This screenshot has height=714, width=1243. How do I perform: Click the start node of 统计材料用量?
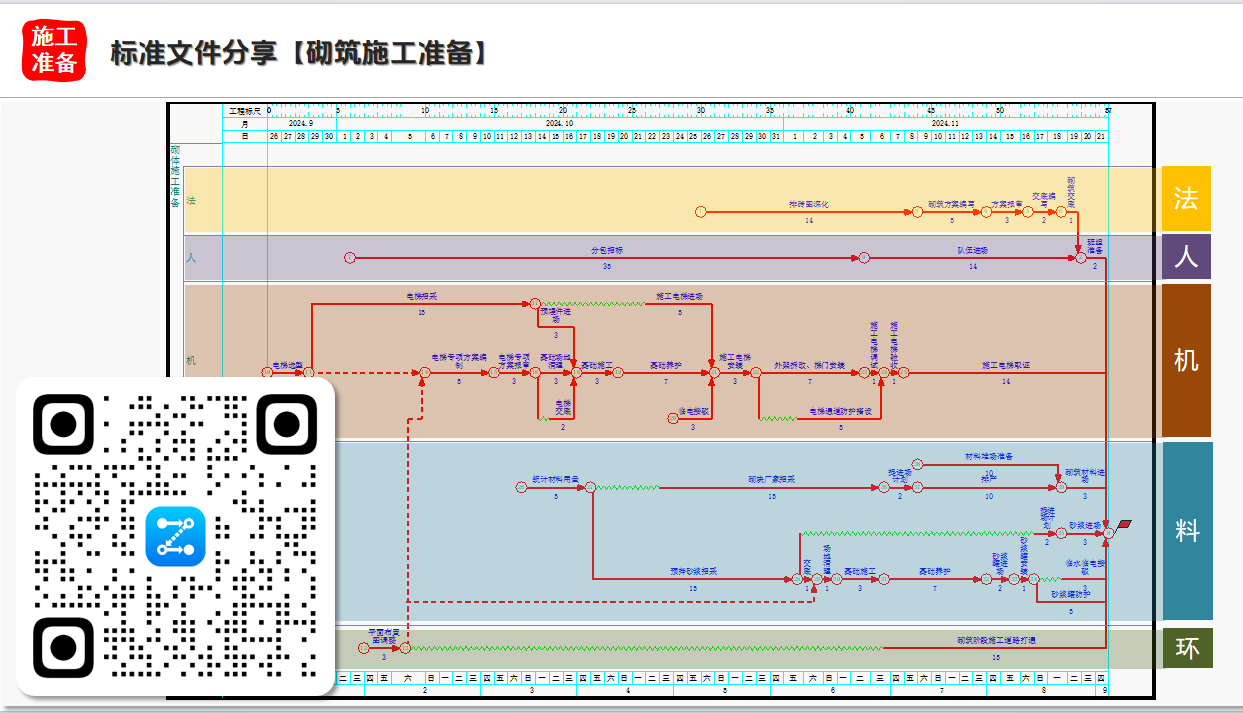tap(521, 487)
